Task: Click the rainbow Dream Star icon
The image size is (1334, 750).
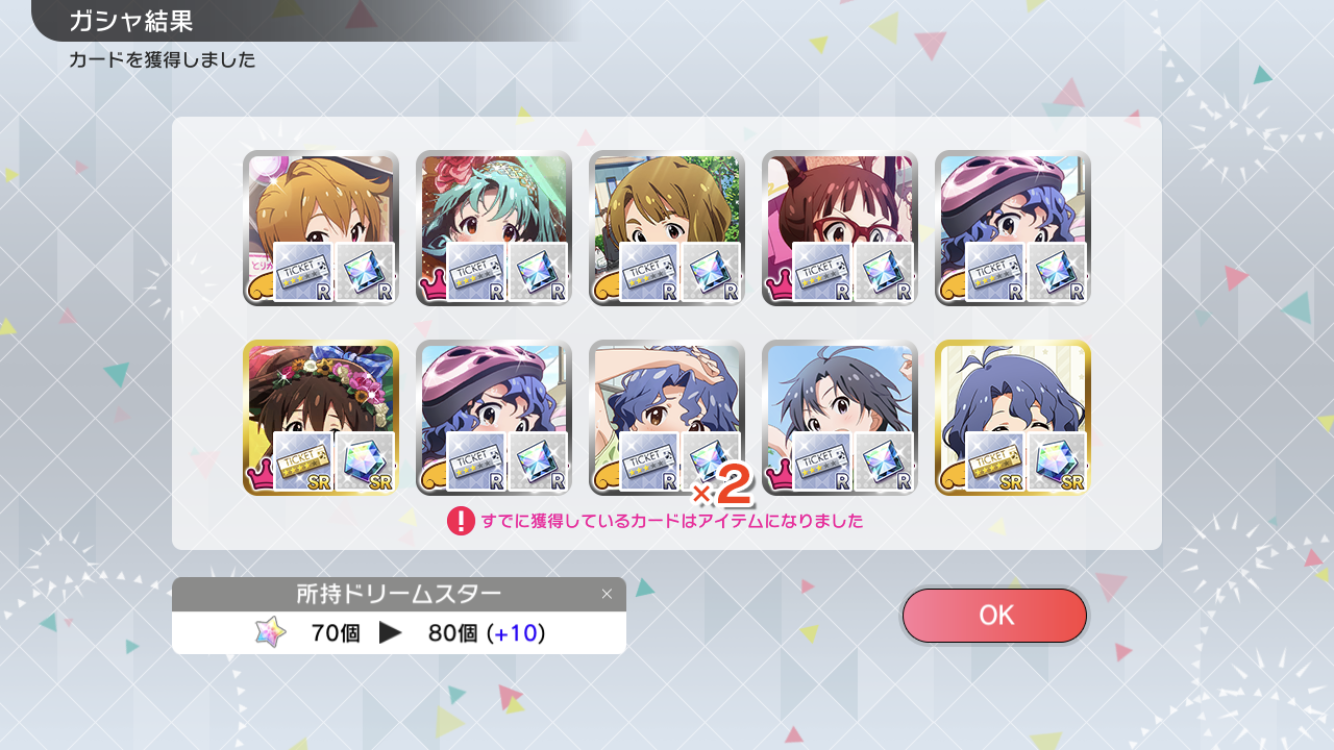Action: (270, 632)
